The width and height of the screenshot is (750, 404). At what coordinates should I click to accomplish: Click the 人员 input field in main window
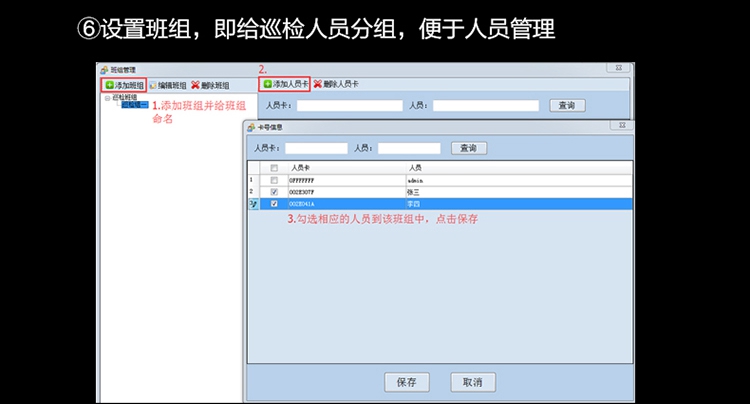tap(485, 105)
